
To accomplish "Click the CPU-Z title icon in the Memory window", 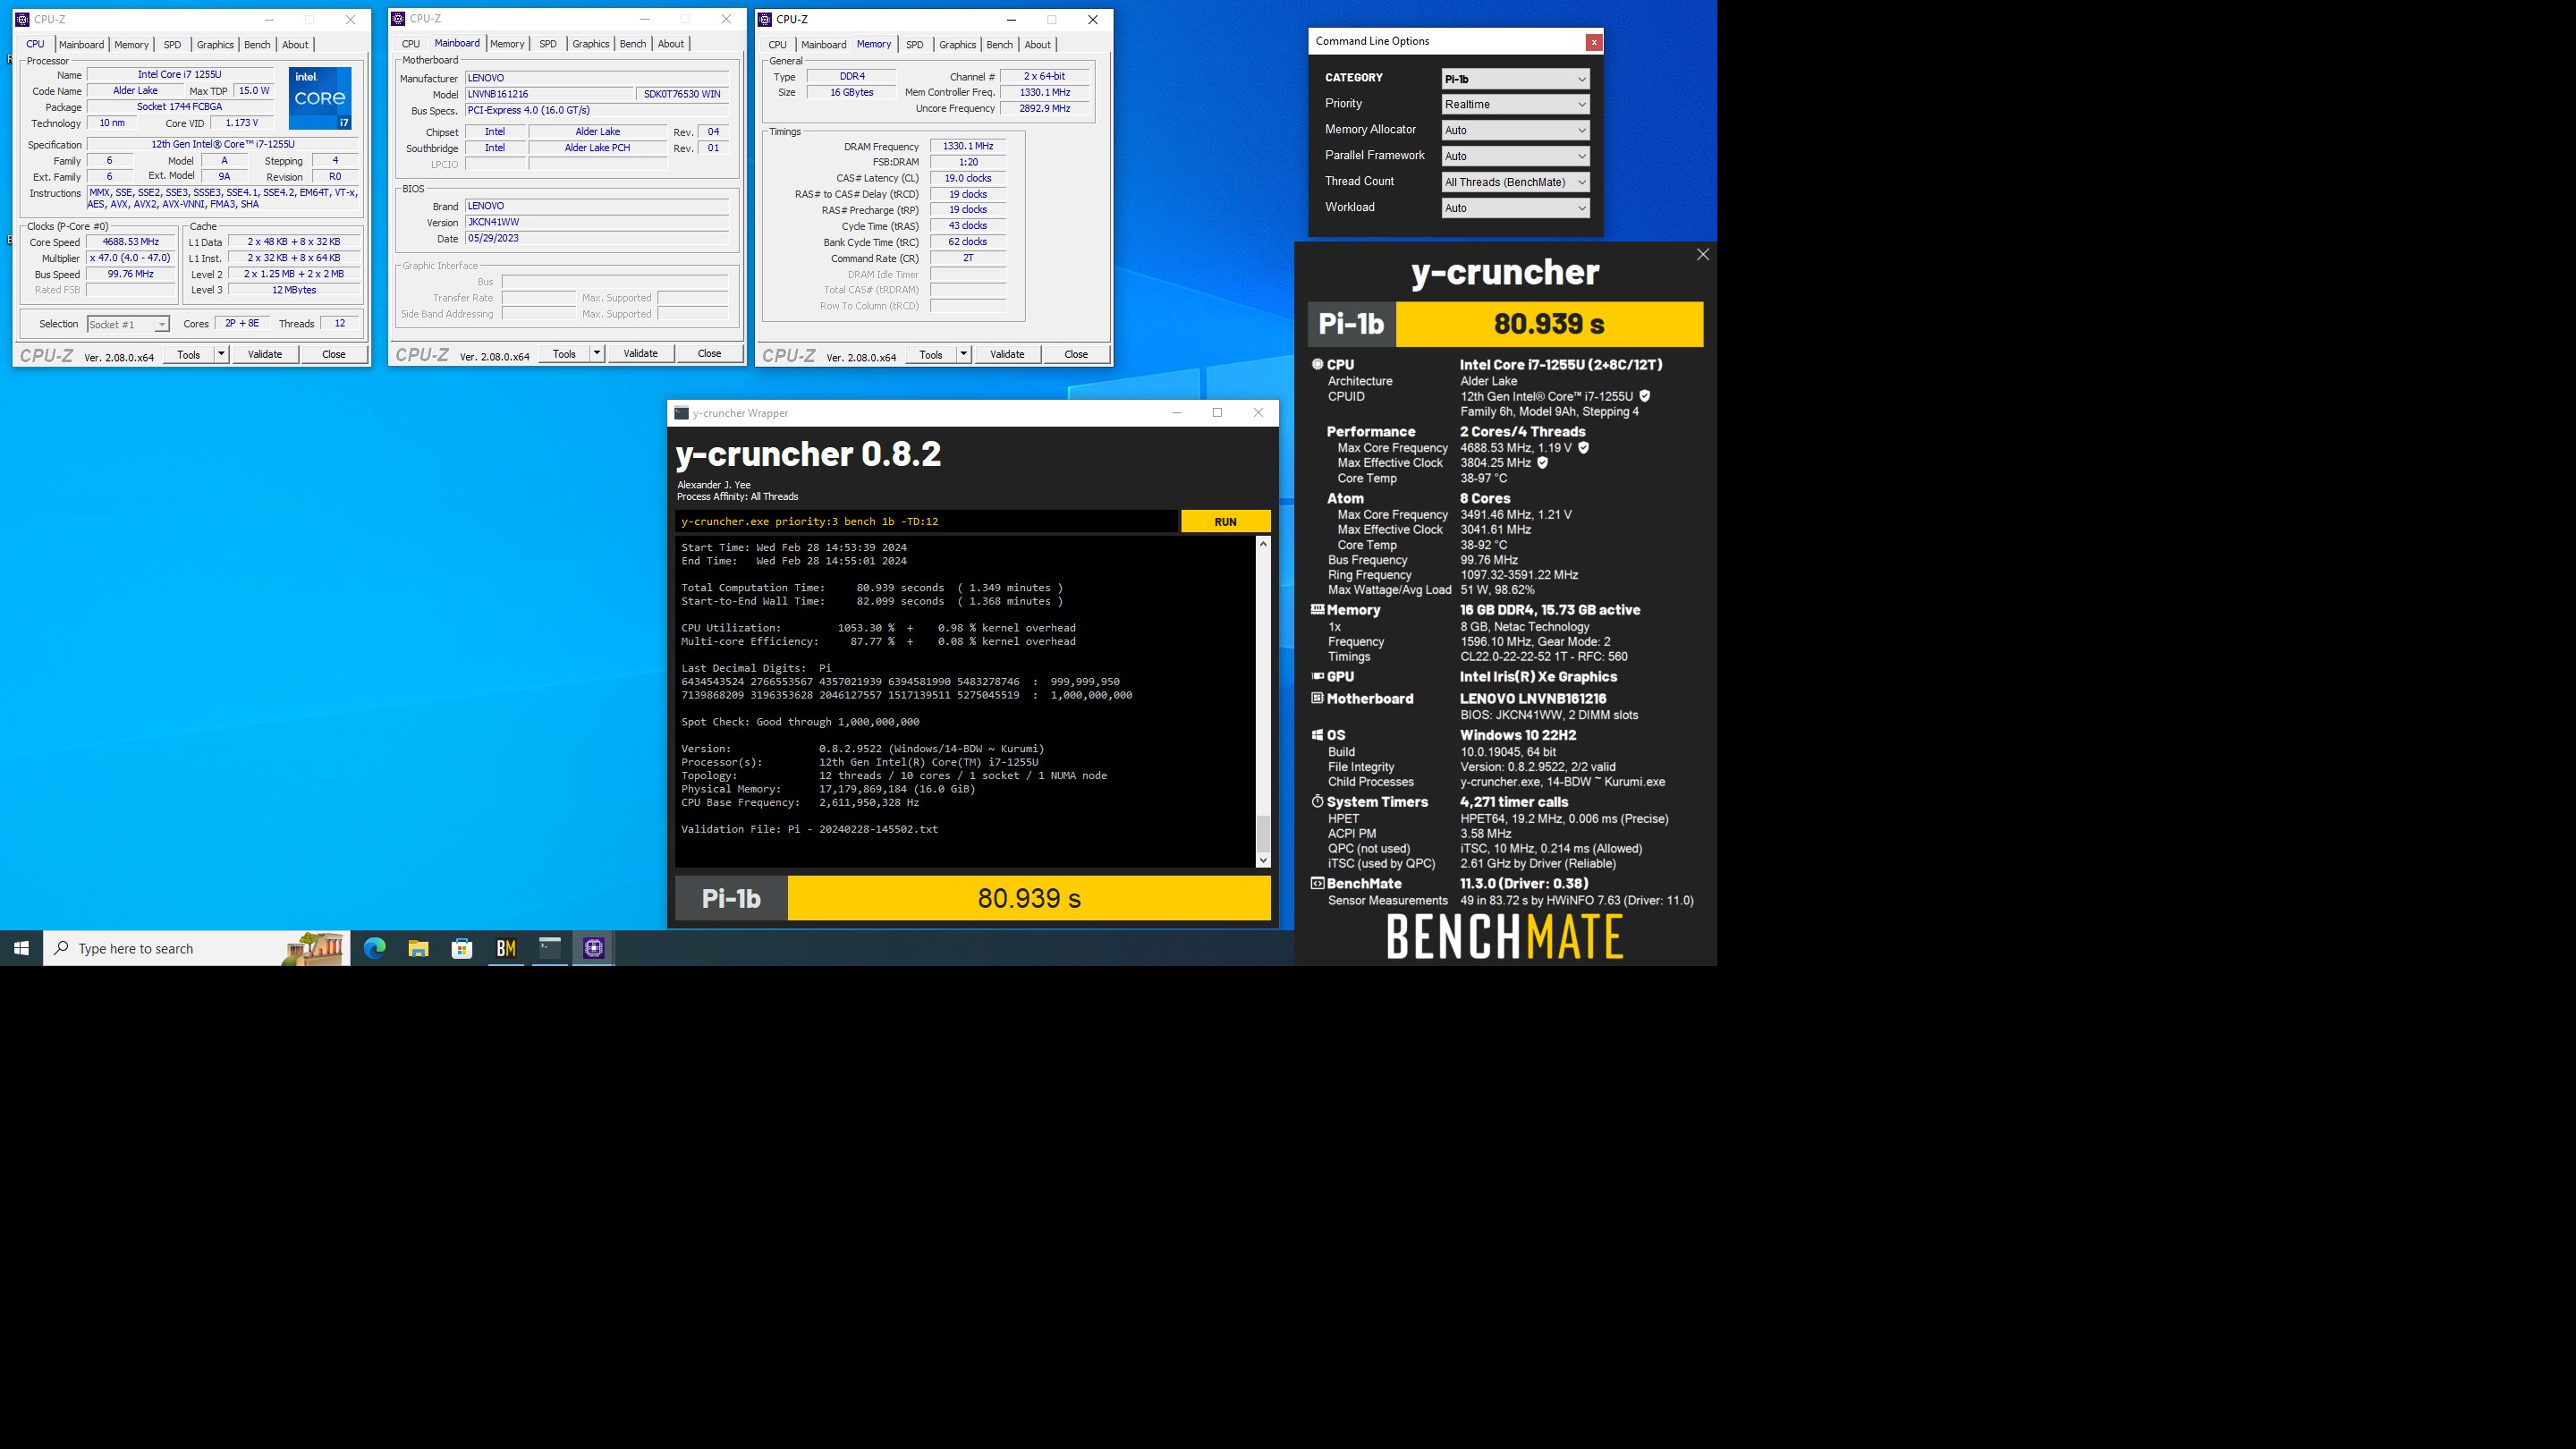I will pos(765,19).
